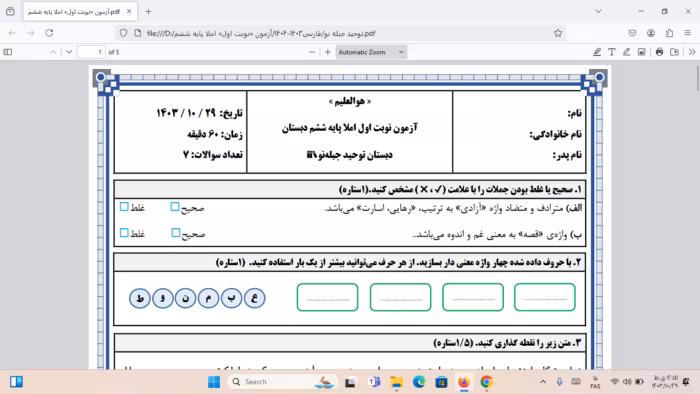Select the highlight tool in PDF toolbar
The height and width of the screenshot is (394, 700).
[597, 52]
